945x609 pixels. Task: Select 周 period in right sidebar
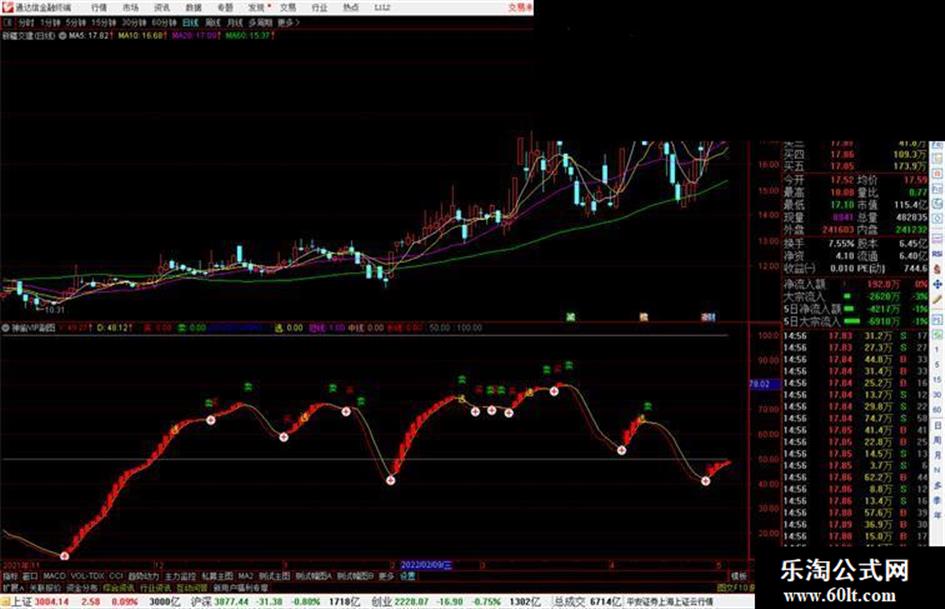pos(938,440)
